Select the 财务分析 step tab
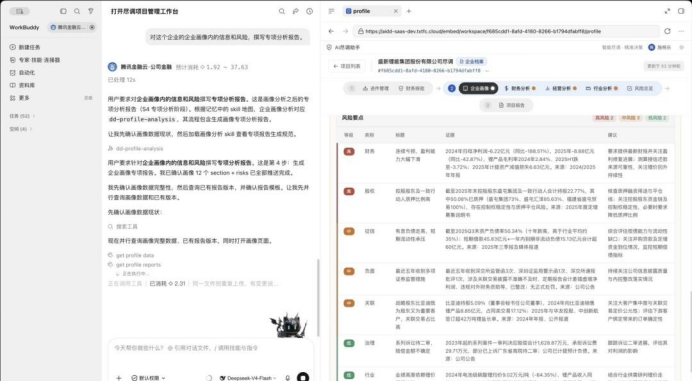693x381 pixels. pyautogui.click(x=520, y=88)
